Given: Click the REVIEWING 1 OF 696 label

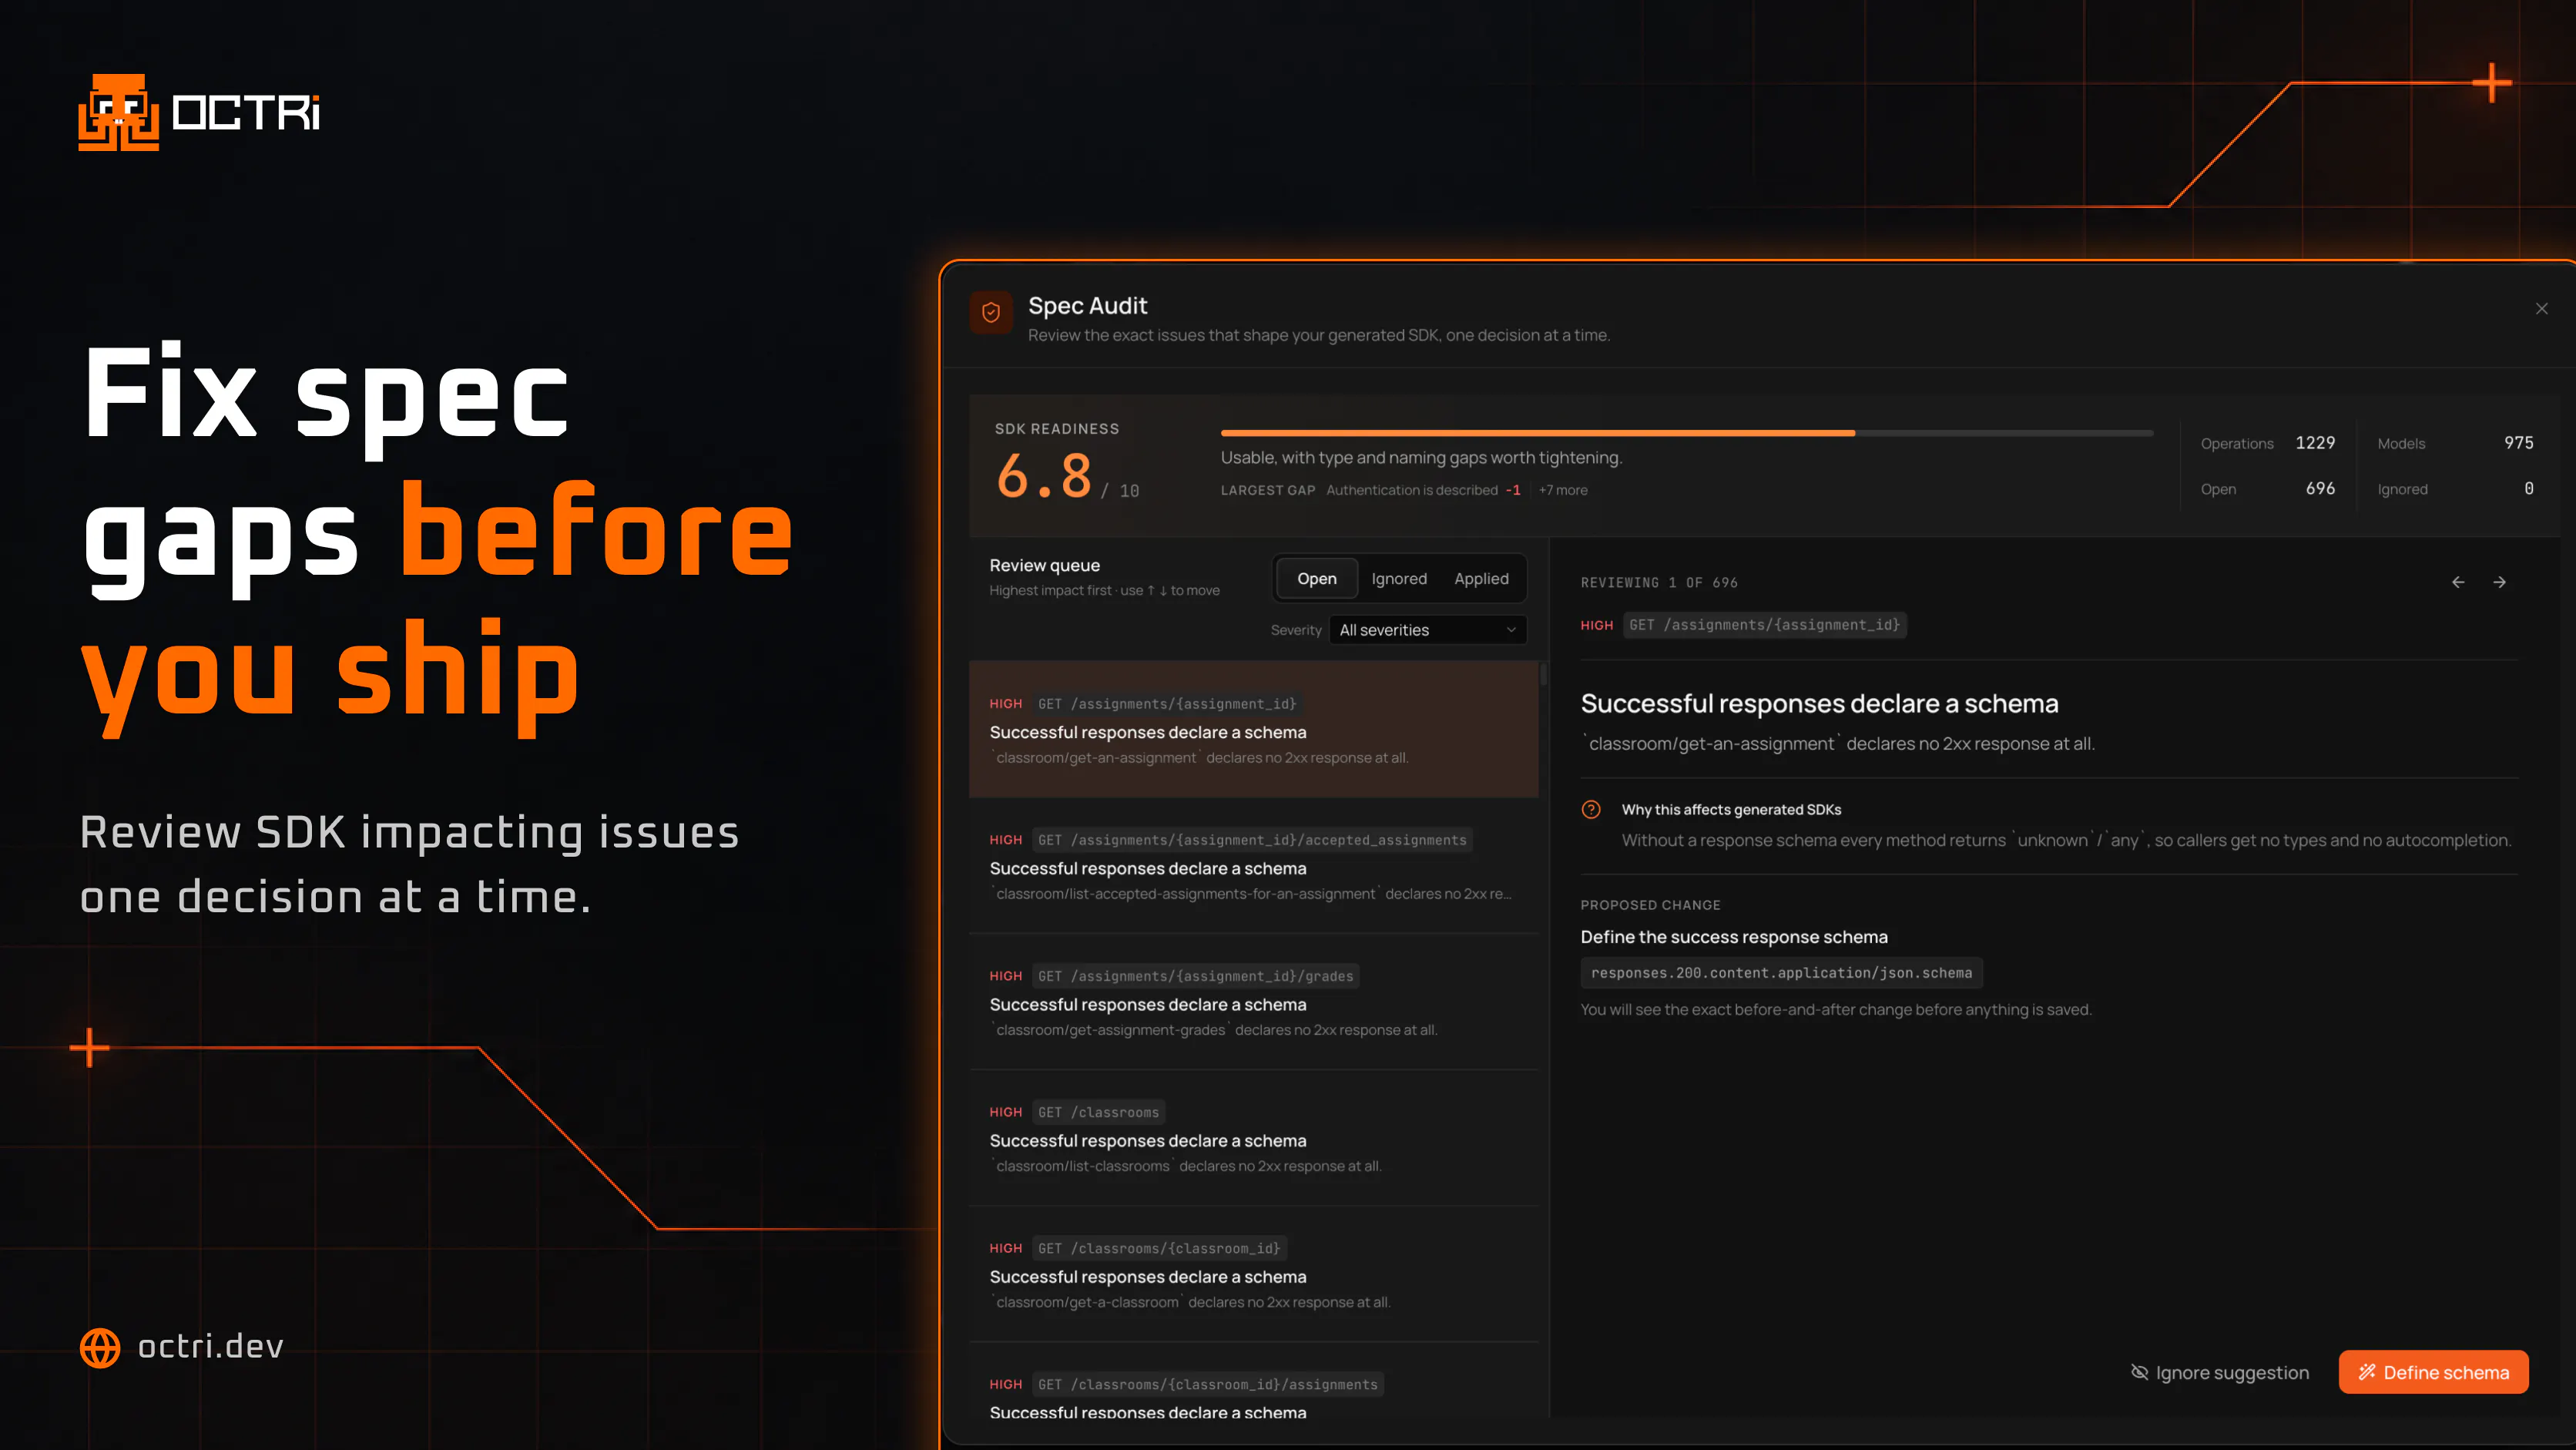Looking at the screenshot, I should 1659,582.
